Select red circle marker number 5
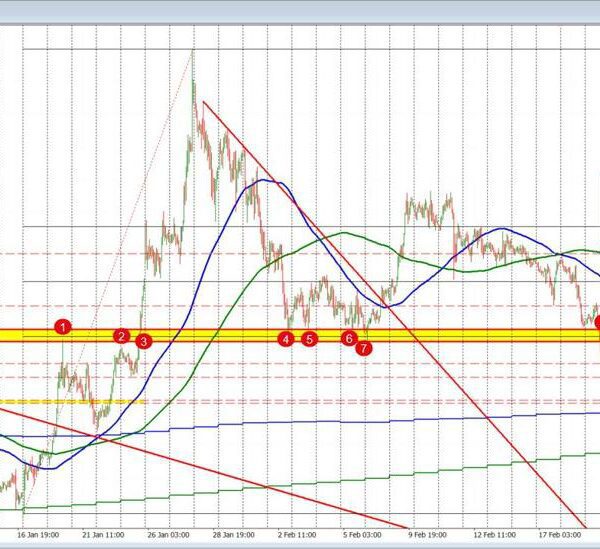600x549 pixels. [309, 339]
